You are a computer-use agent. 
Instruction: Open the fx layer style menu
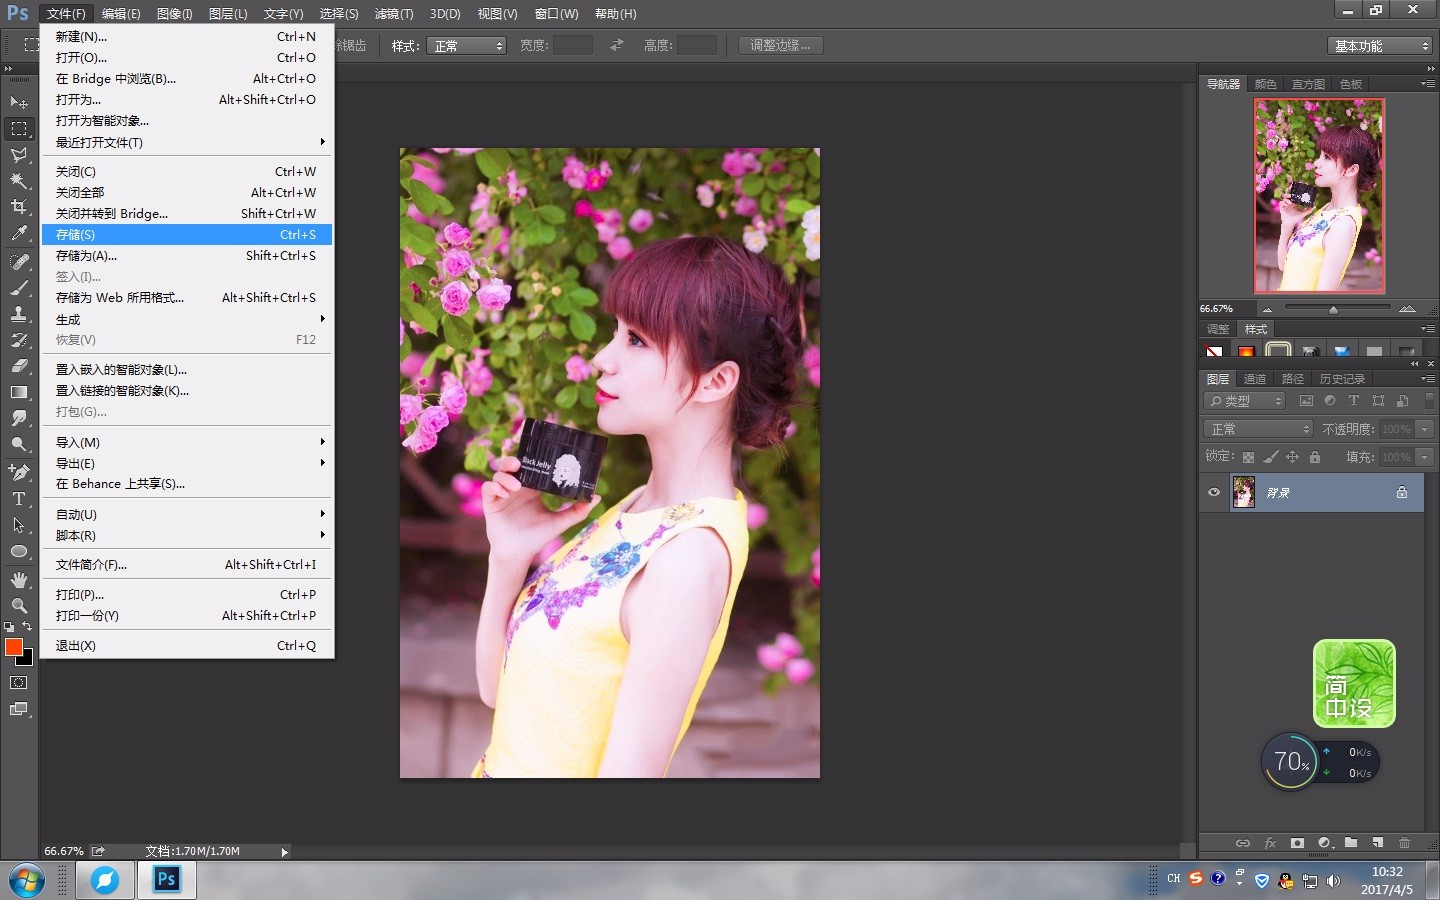coord(1270,843)
